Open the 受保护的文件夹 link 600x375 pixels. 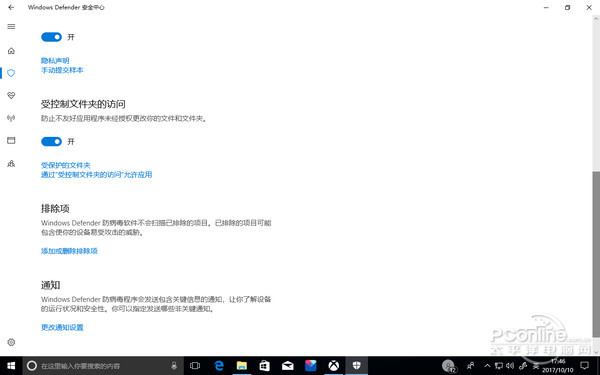65,165
